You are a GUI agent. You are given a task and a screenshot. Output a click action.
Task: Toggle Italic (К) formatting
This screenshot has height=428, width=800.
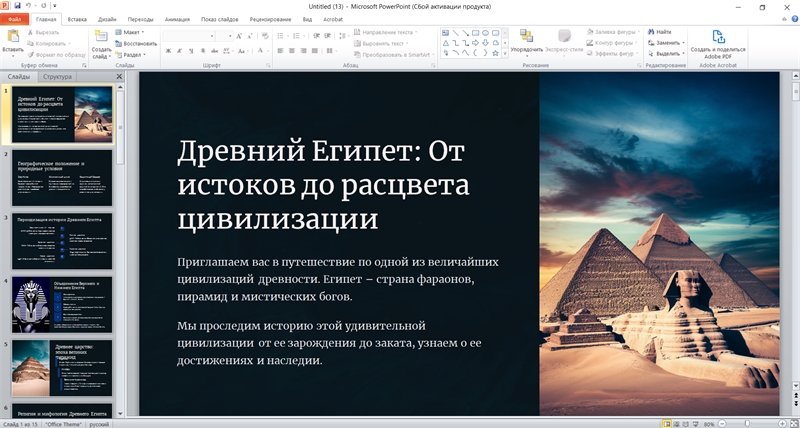pyautogui.click(x=180, y=51)
